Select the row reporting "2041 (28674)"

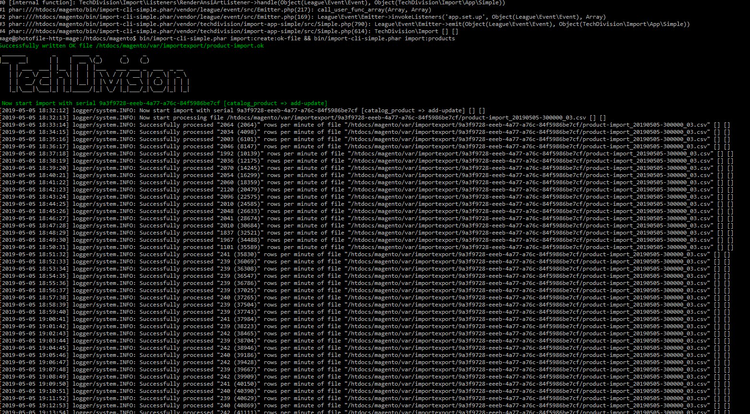coord(366,218)
